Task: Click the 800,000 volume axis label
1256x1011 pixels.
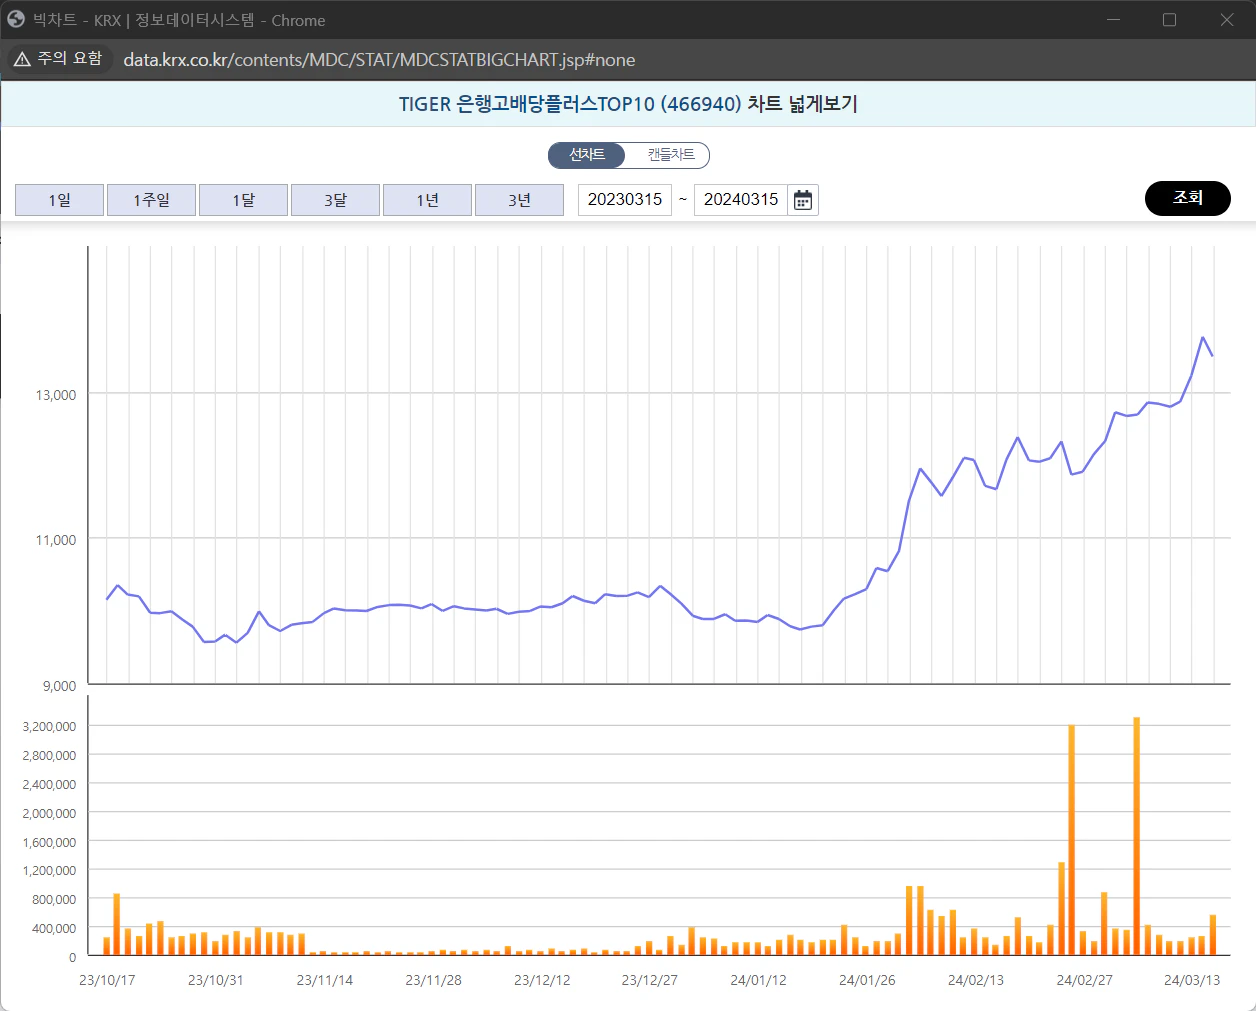Action: (x=54, y=900)
